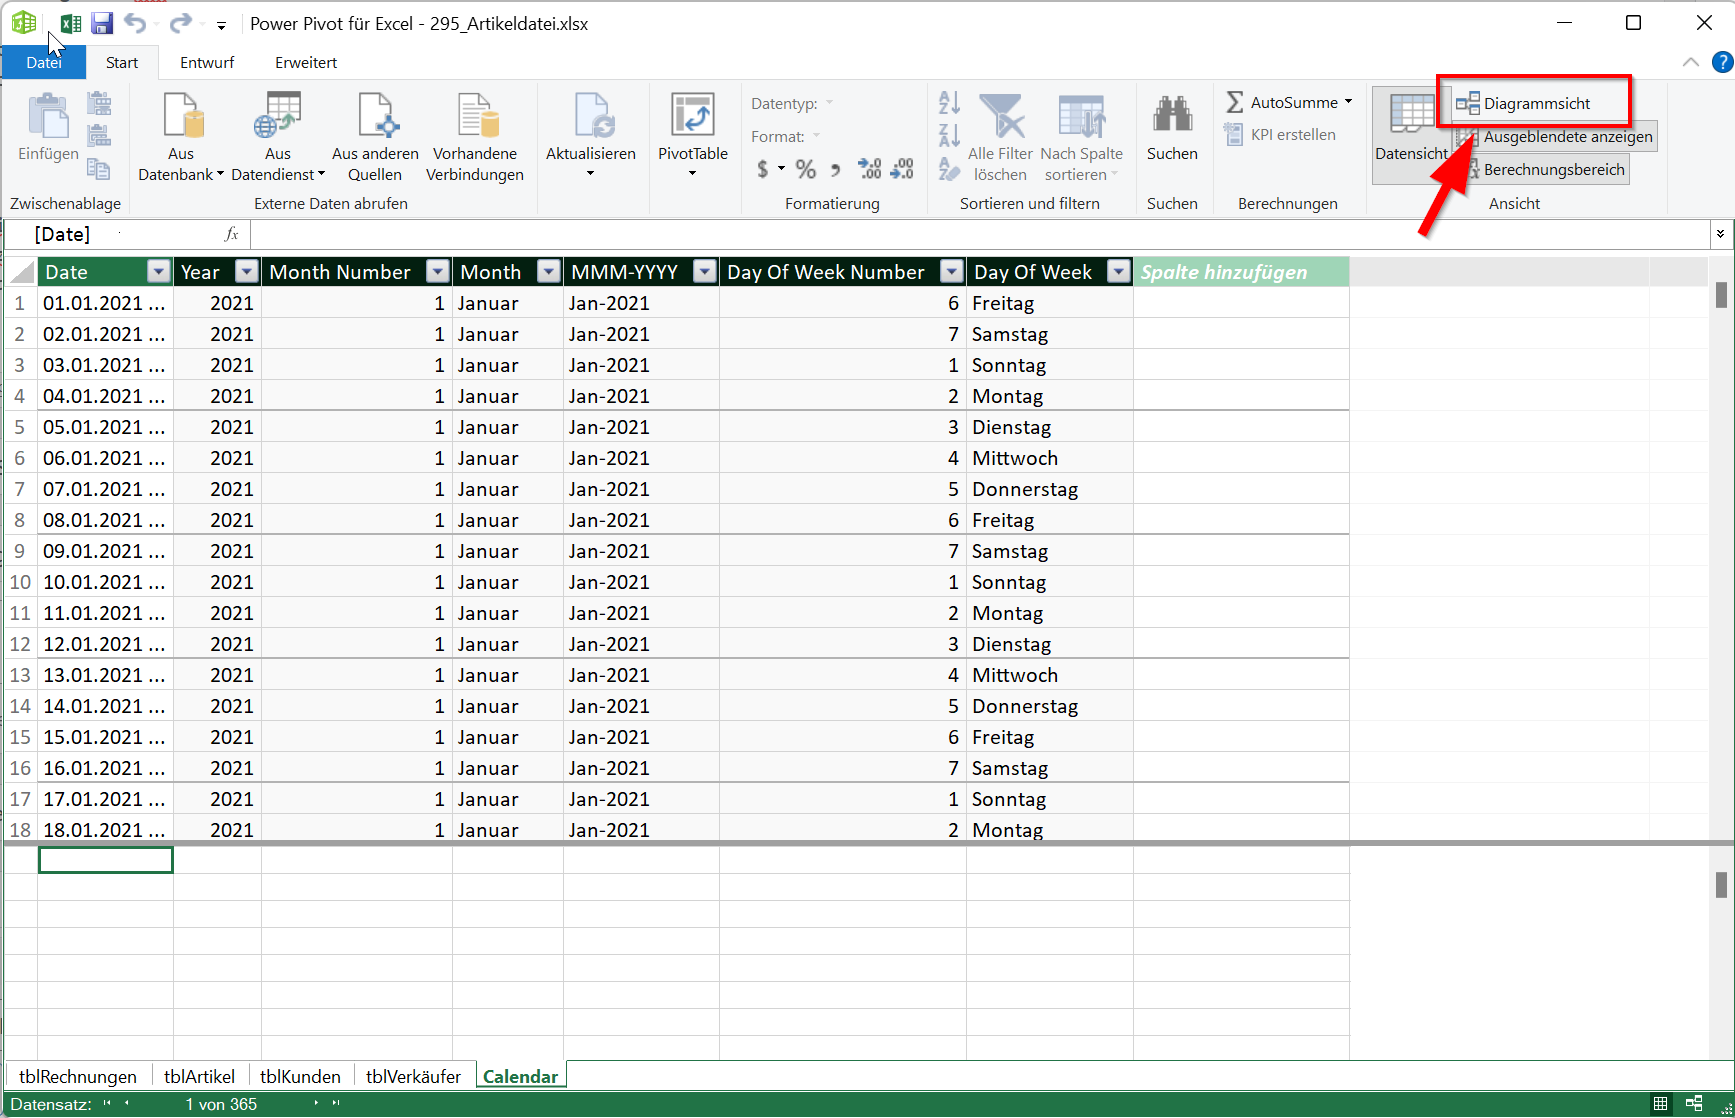Screen dimensions: 1735x1118
Task: Click the Einfügen paste icon
Action: (47, 116)
